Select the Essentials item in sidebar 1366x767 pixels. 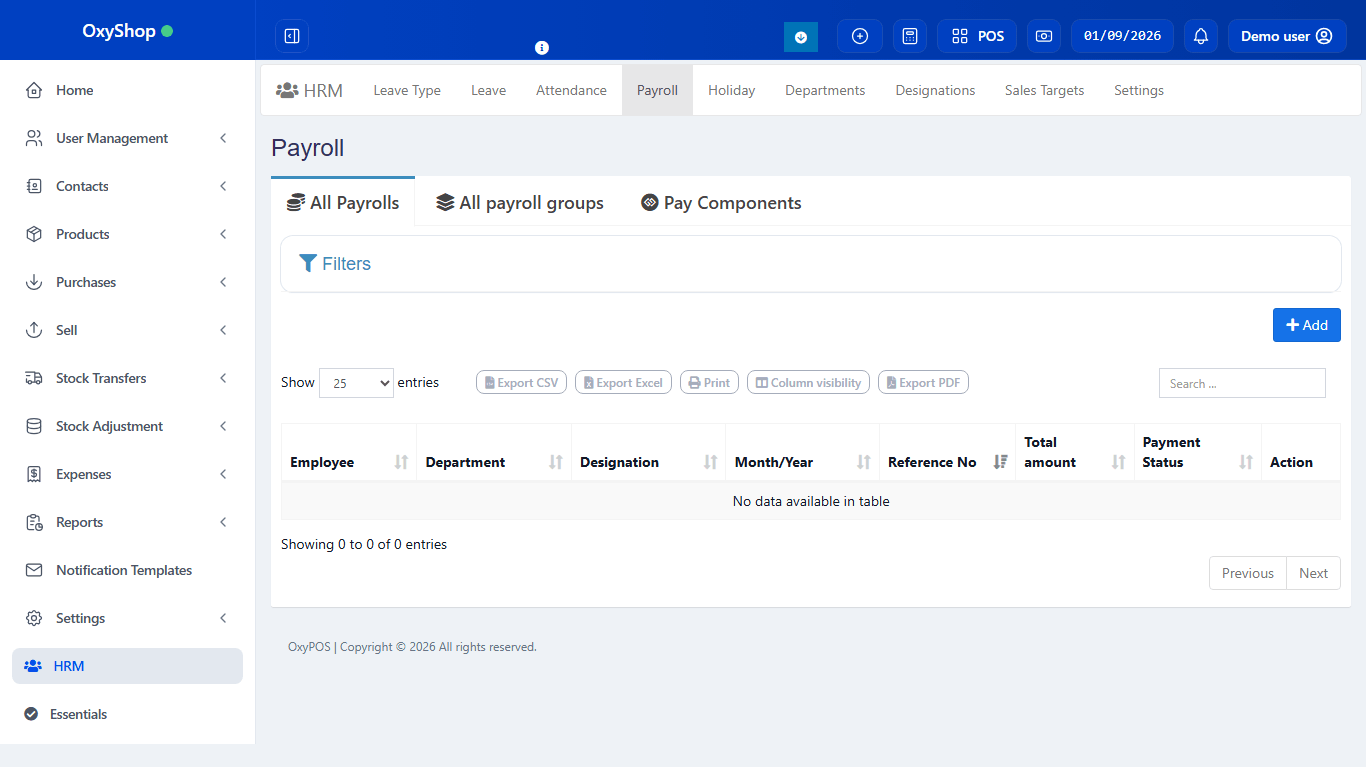(x=78, y=714)
